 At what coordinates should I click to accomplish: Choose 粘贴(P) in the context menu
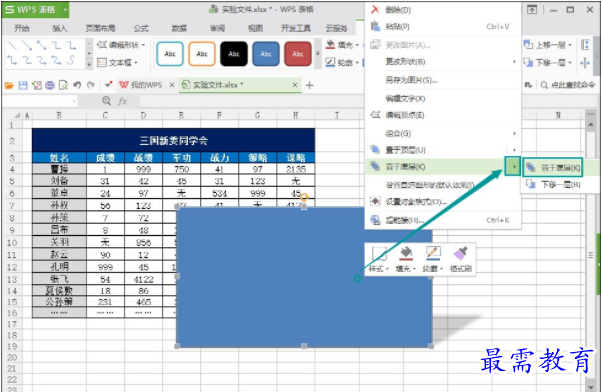point(443,26)
